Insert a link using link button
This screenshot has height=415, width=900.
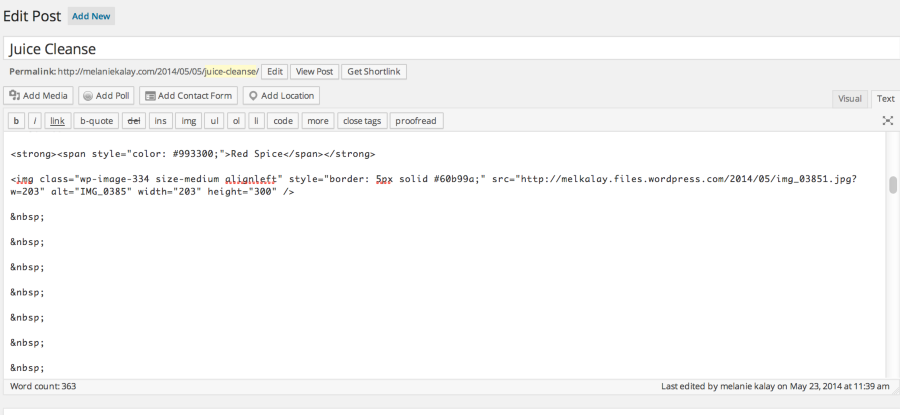58,121
